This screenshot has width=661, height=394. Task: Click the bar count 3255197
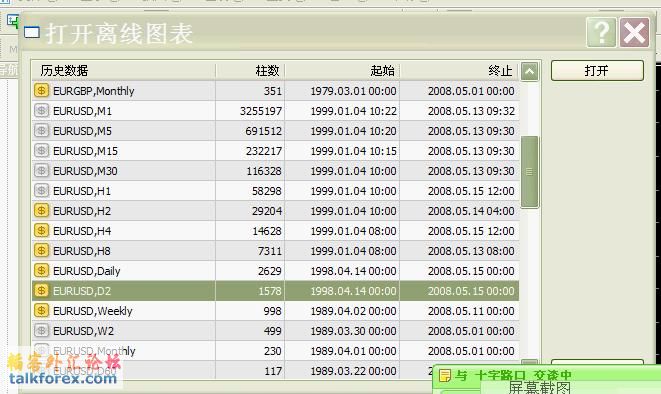click(261, 111)
